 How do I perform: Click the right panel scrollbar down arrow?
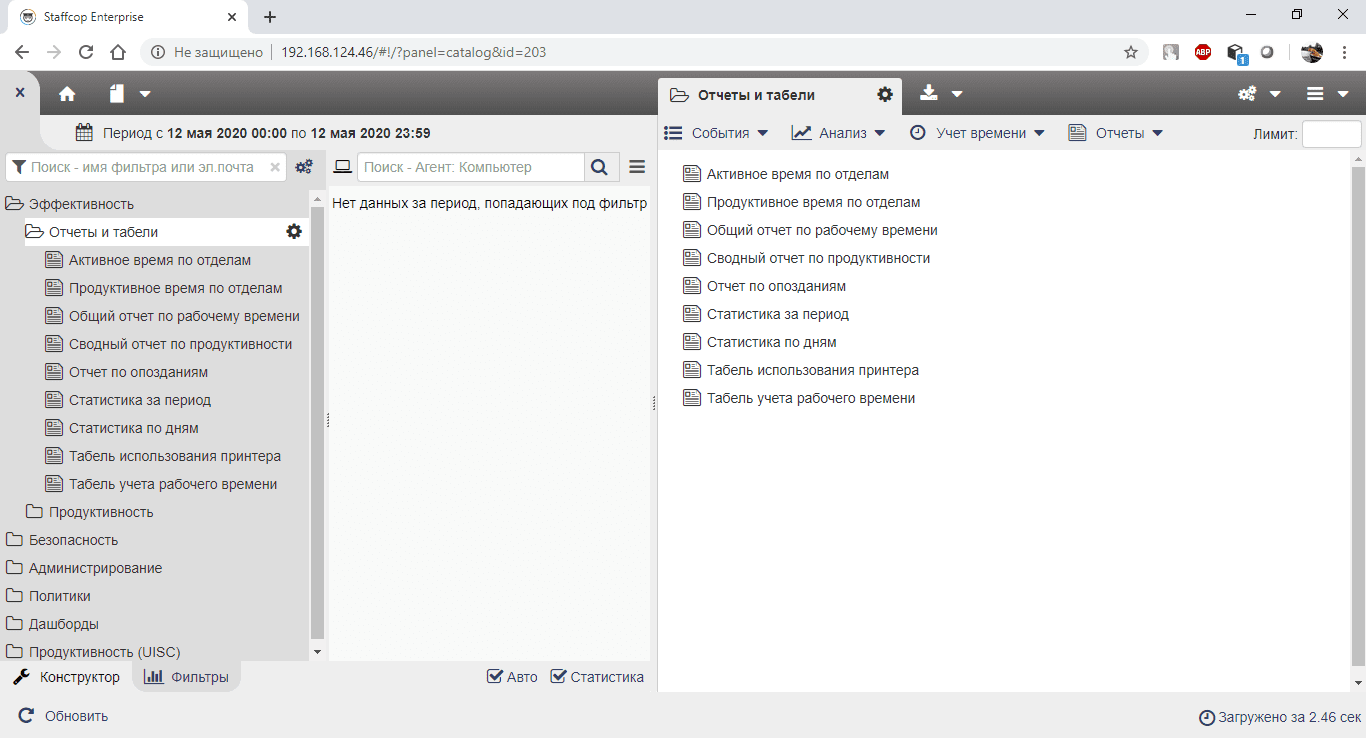pos(1358,683)
